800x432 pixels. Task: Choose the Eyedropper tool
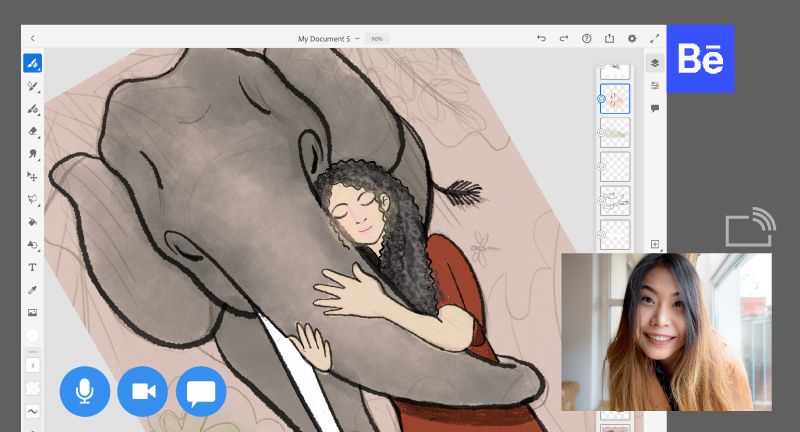pyautogui.click(x=32, y=290)
